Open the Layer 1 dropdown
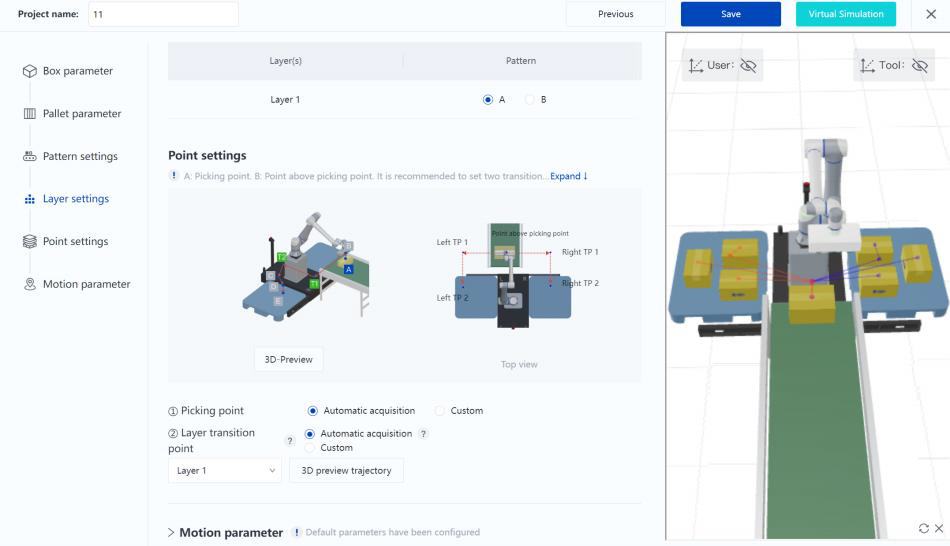Viewport: 950px width, 546px height. click(x=224, y=471)
